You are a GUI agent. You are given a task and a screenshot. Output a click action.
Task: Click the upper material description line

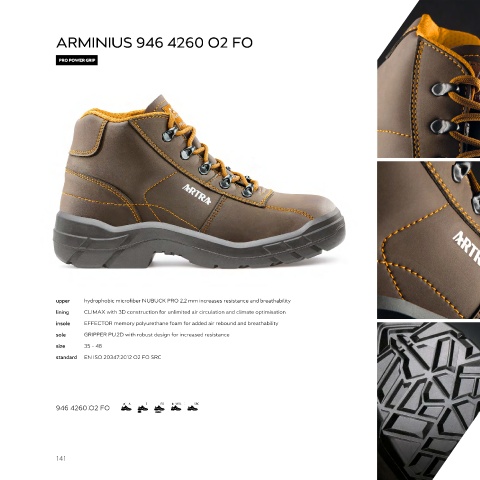point(187,301)
